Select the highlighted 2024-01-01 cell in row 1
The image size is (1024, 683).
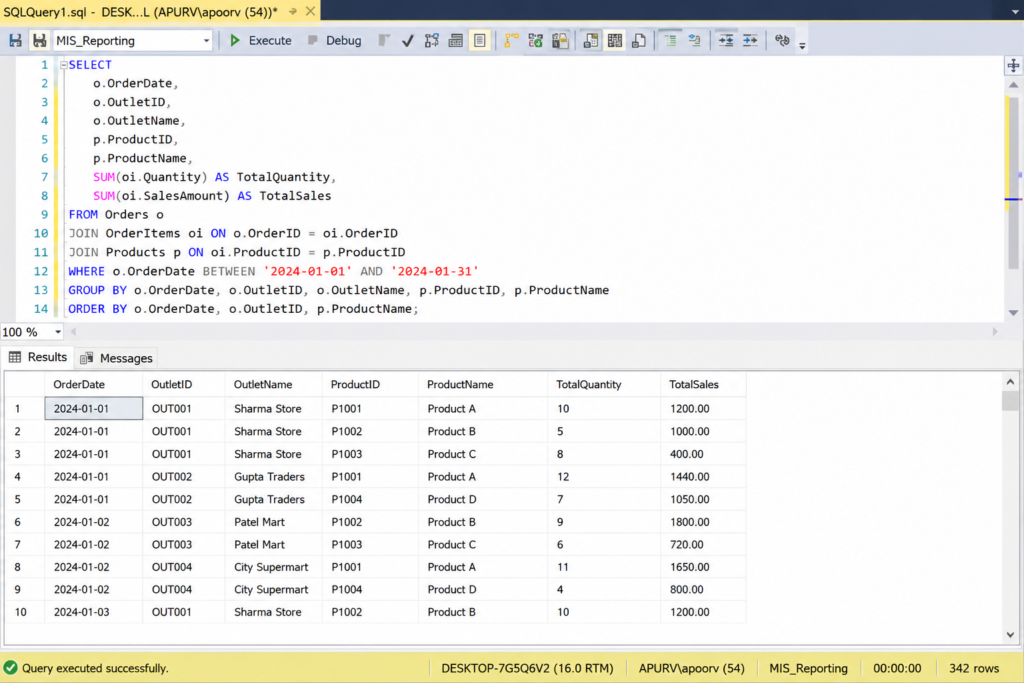[x=93, y=409]
